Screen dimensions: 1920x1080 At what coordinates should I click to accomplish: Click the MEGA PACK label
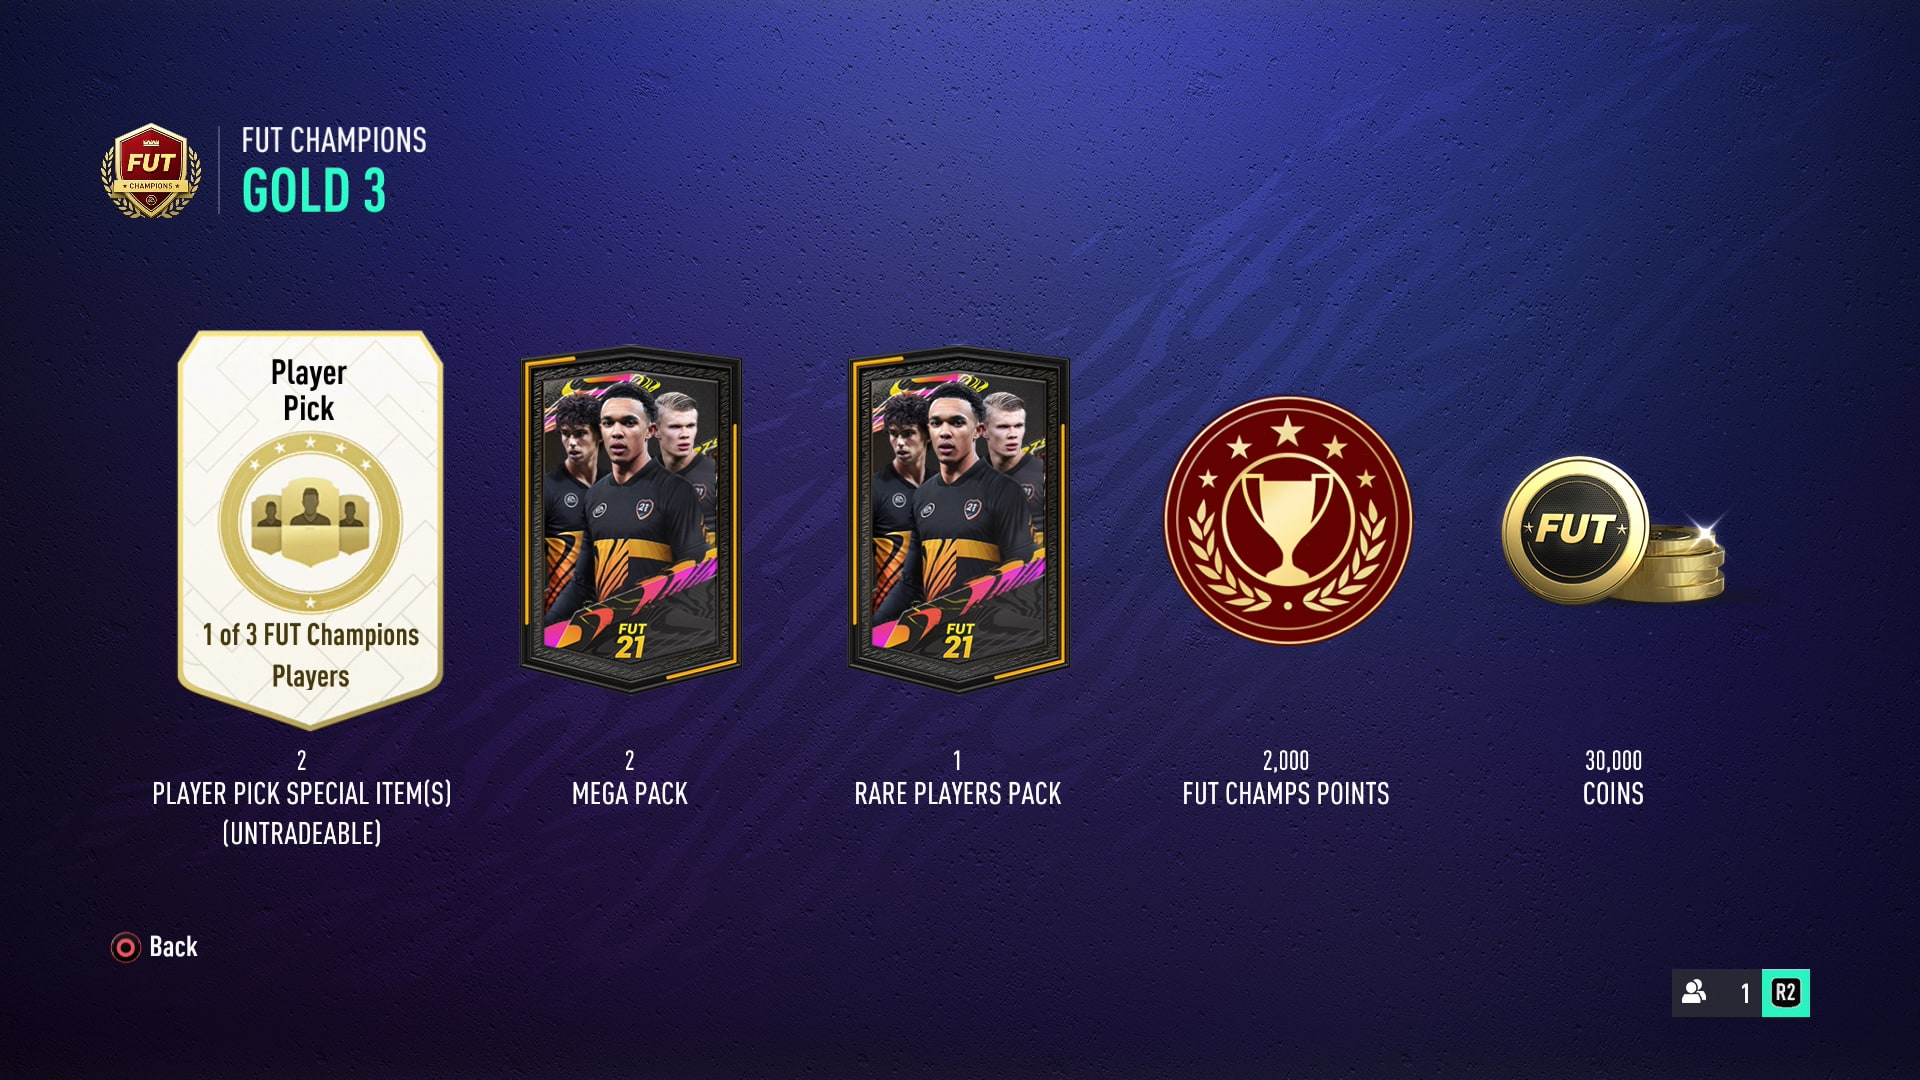point(630,794)
